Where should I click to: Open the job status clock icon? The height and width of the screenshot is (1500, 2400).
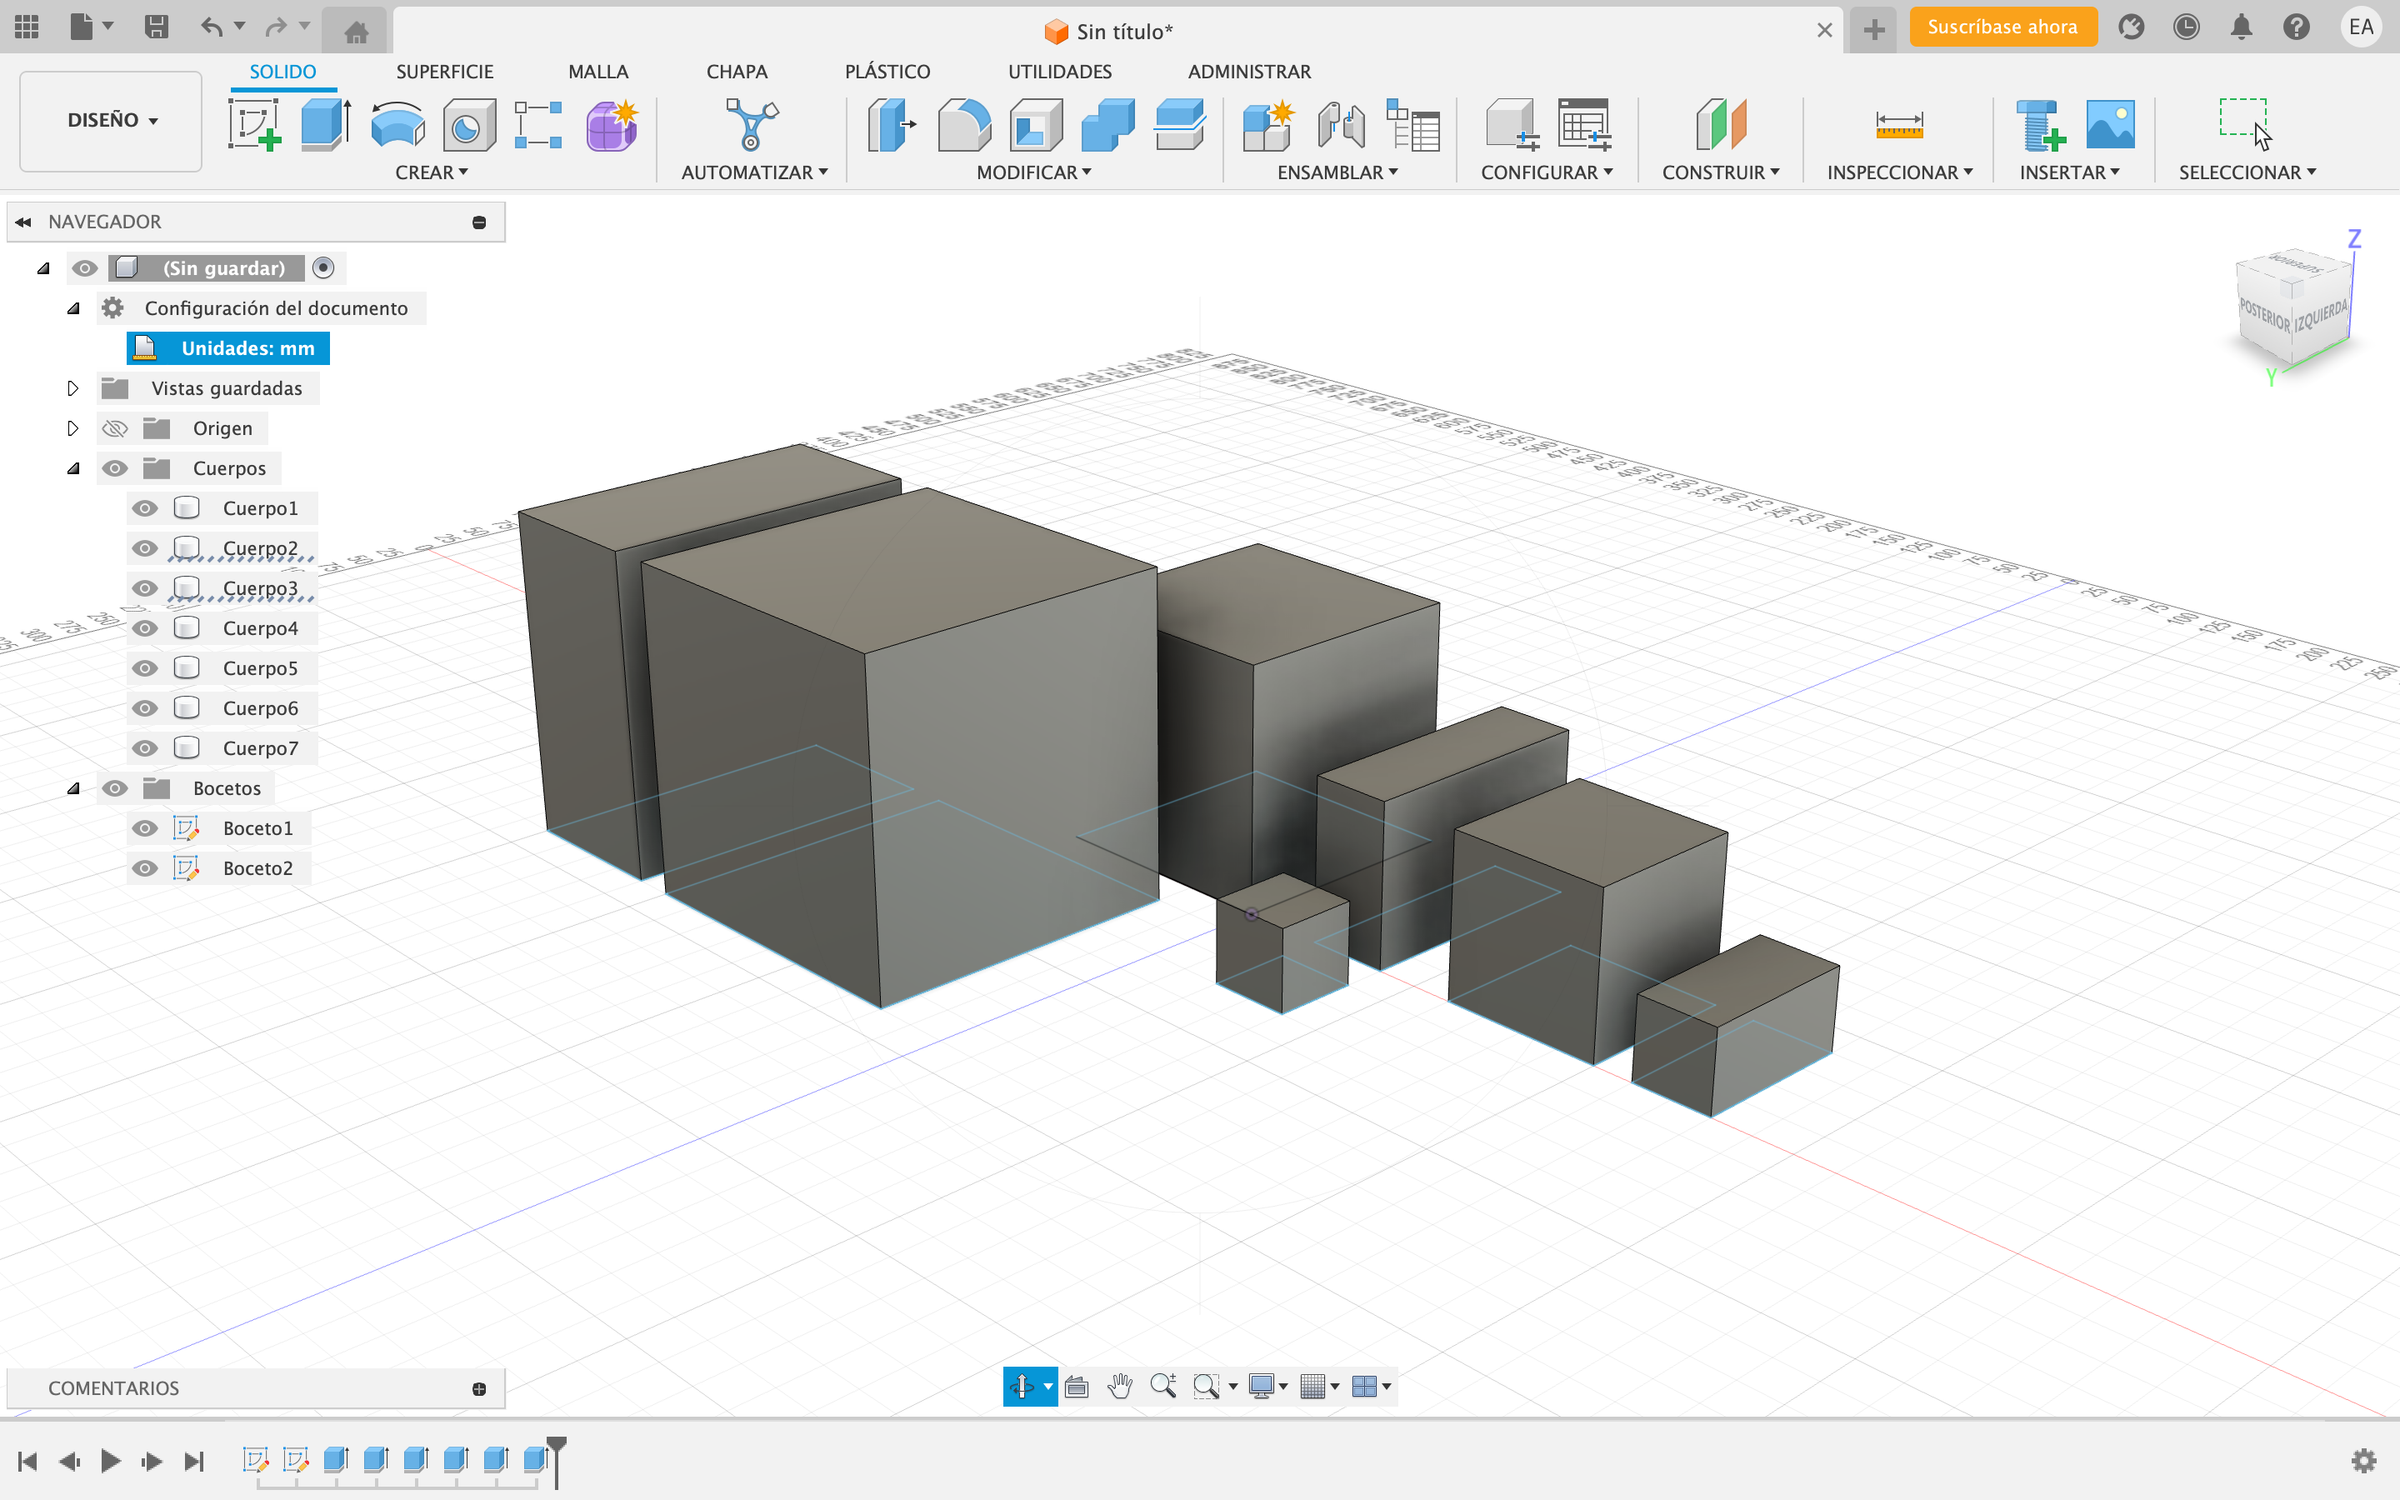(x=2186, y=27)
